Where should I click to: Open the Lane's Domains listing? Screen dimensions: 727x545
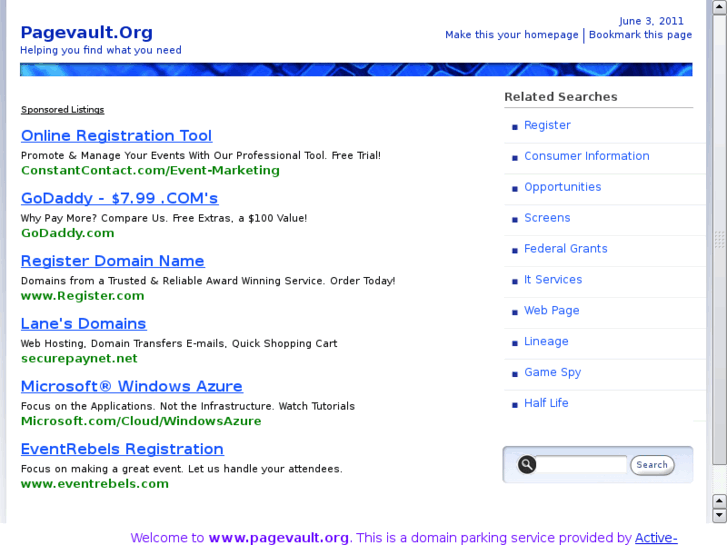(84, 323)
